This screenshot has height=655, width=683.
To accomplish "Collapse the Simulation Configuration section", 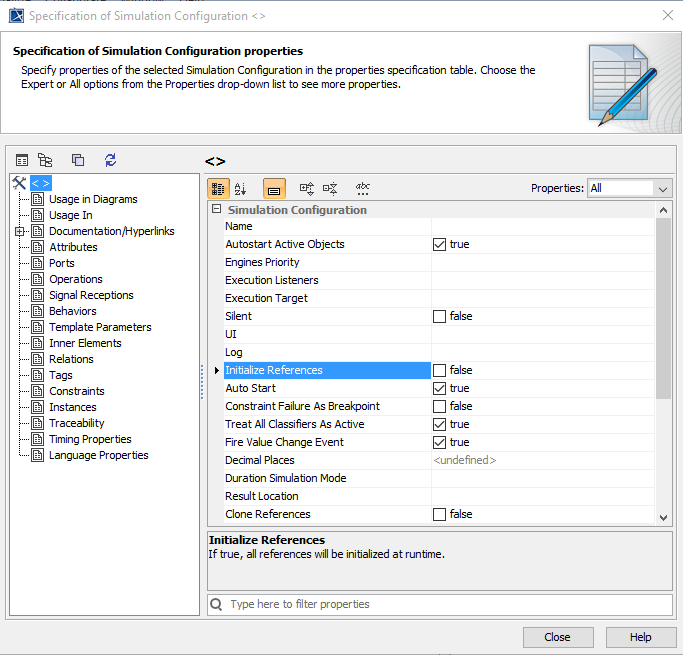I will coord(216,210).
